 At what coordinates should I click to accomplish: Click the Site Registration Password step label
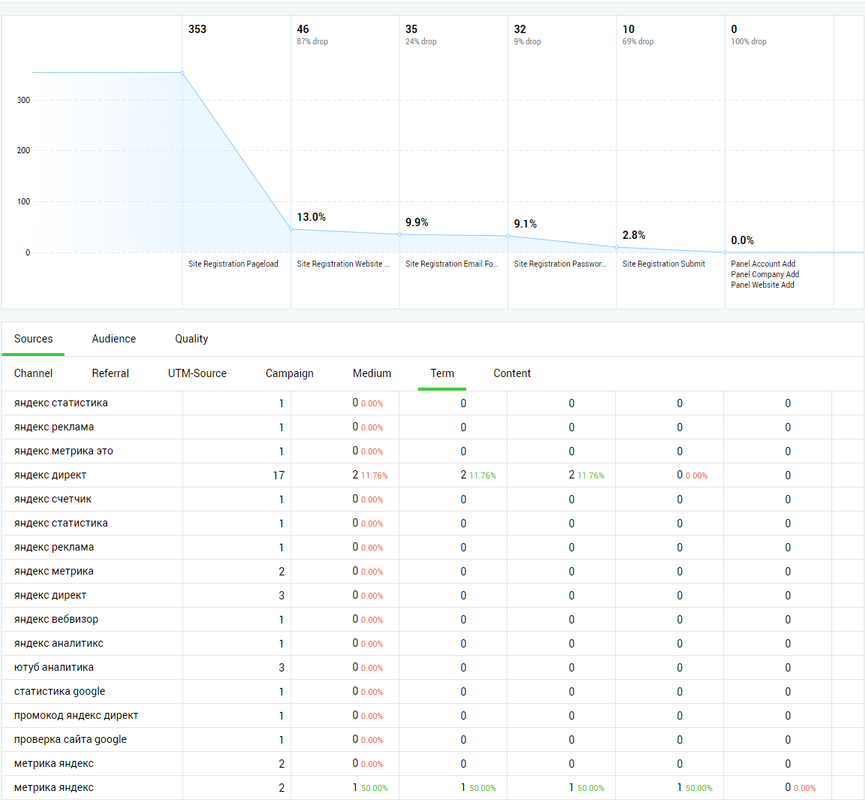point(560,264)
